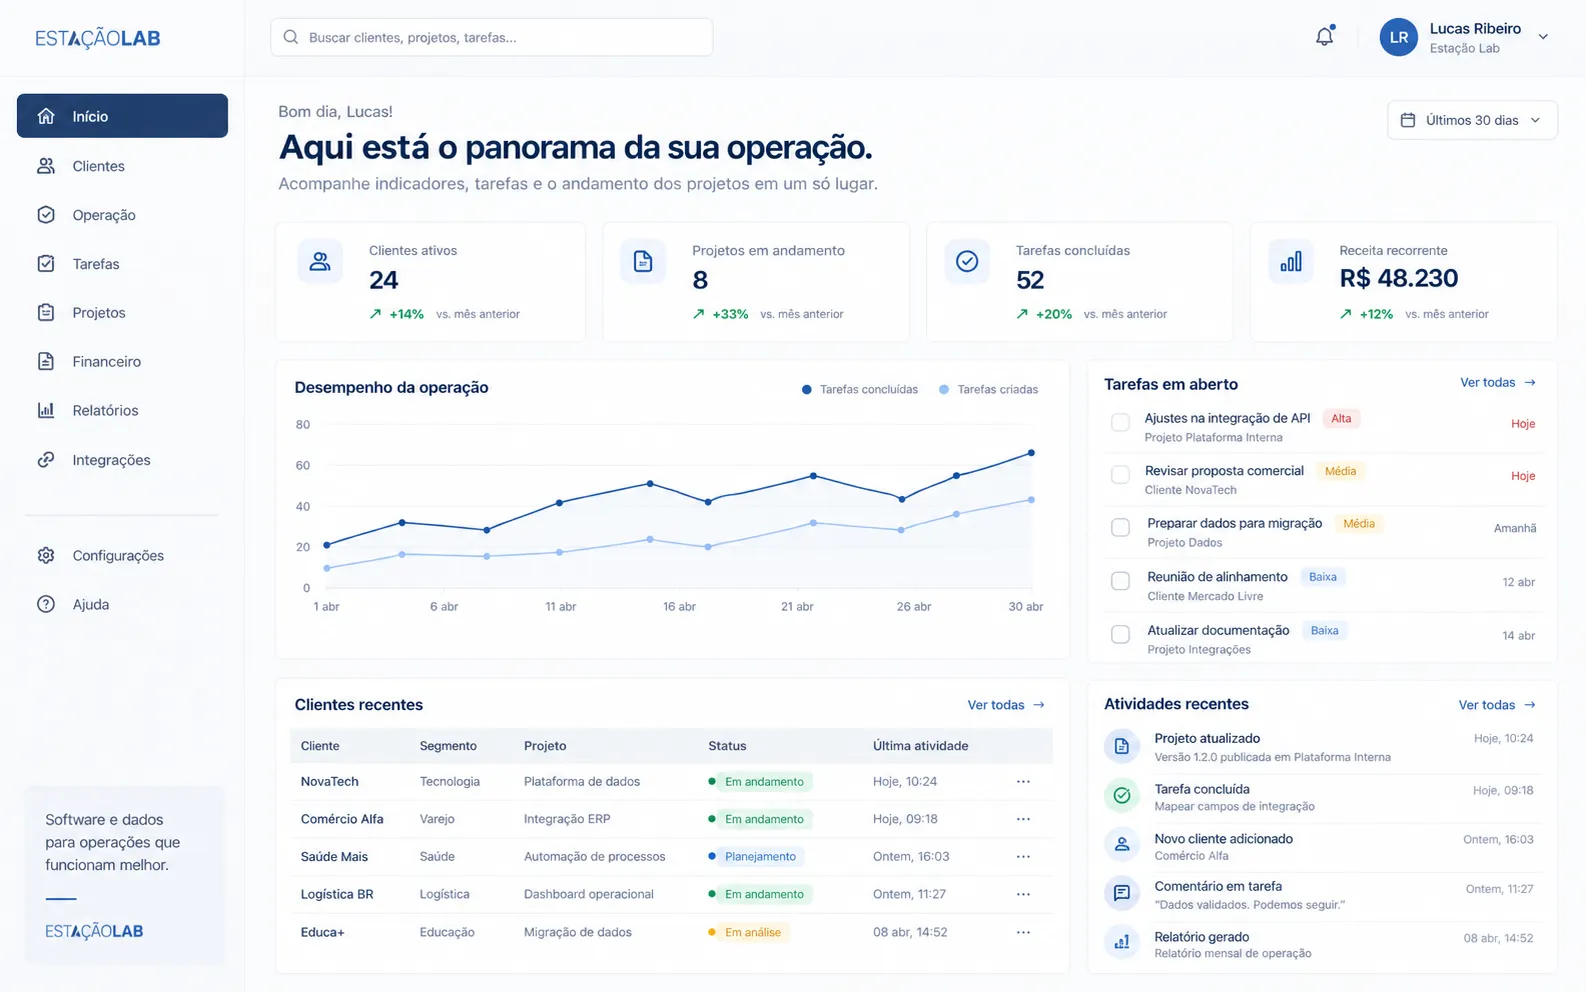Image resolution: width=1586 pixels, height=992 pixels.
Task: Click the Buscar clientes search field
Action: coord(491,37)
